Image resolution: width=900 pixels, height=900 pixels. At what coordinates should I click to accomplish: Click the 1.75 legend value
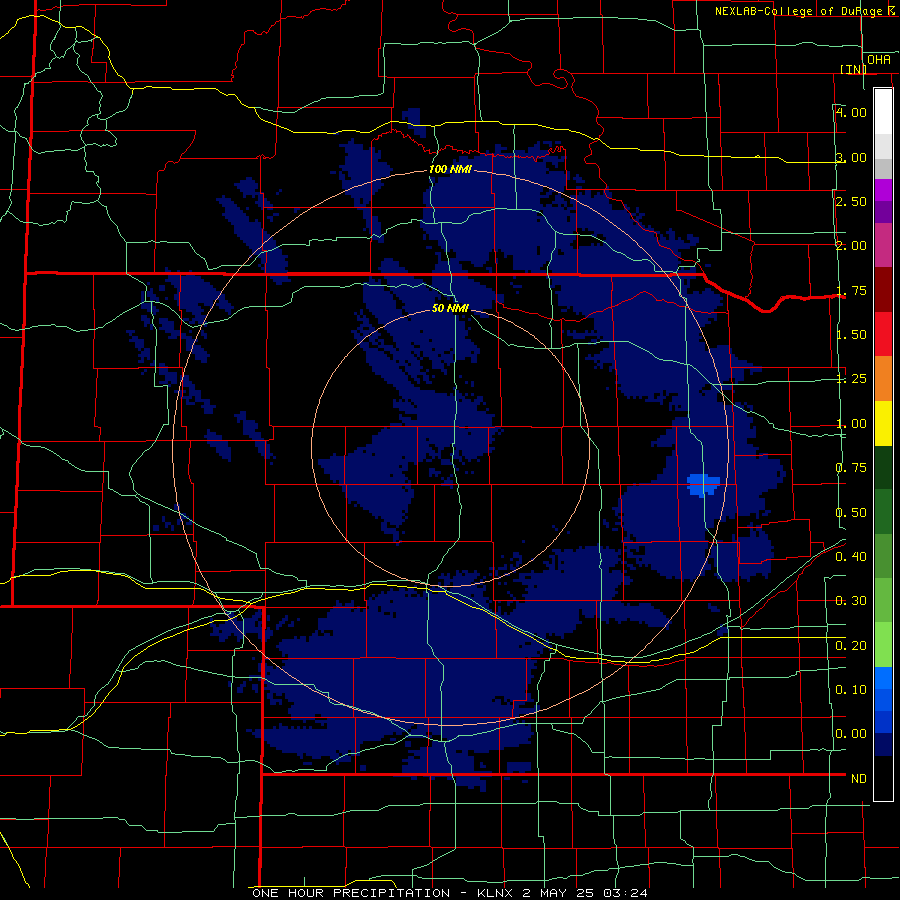pos(851,290)
